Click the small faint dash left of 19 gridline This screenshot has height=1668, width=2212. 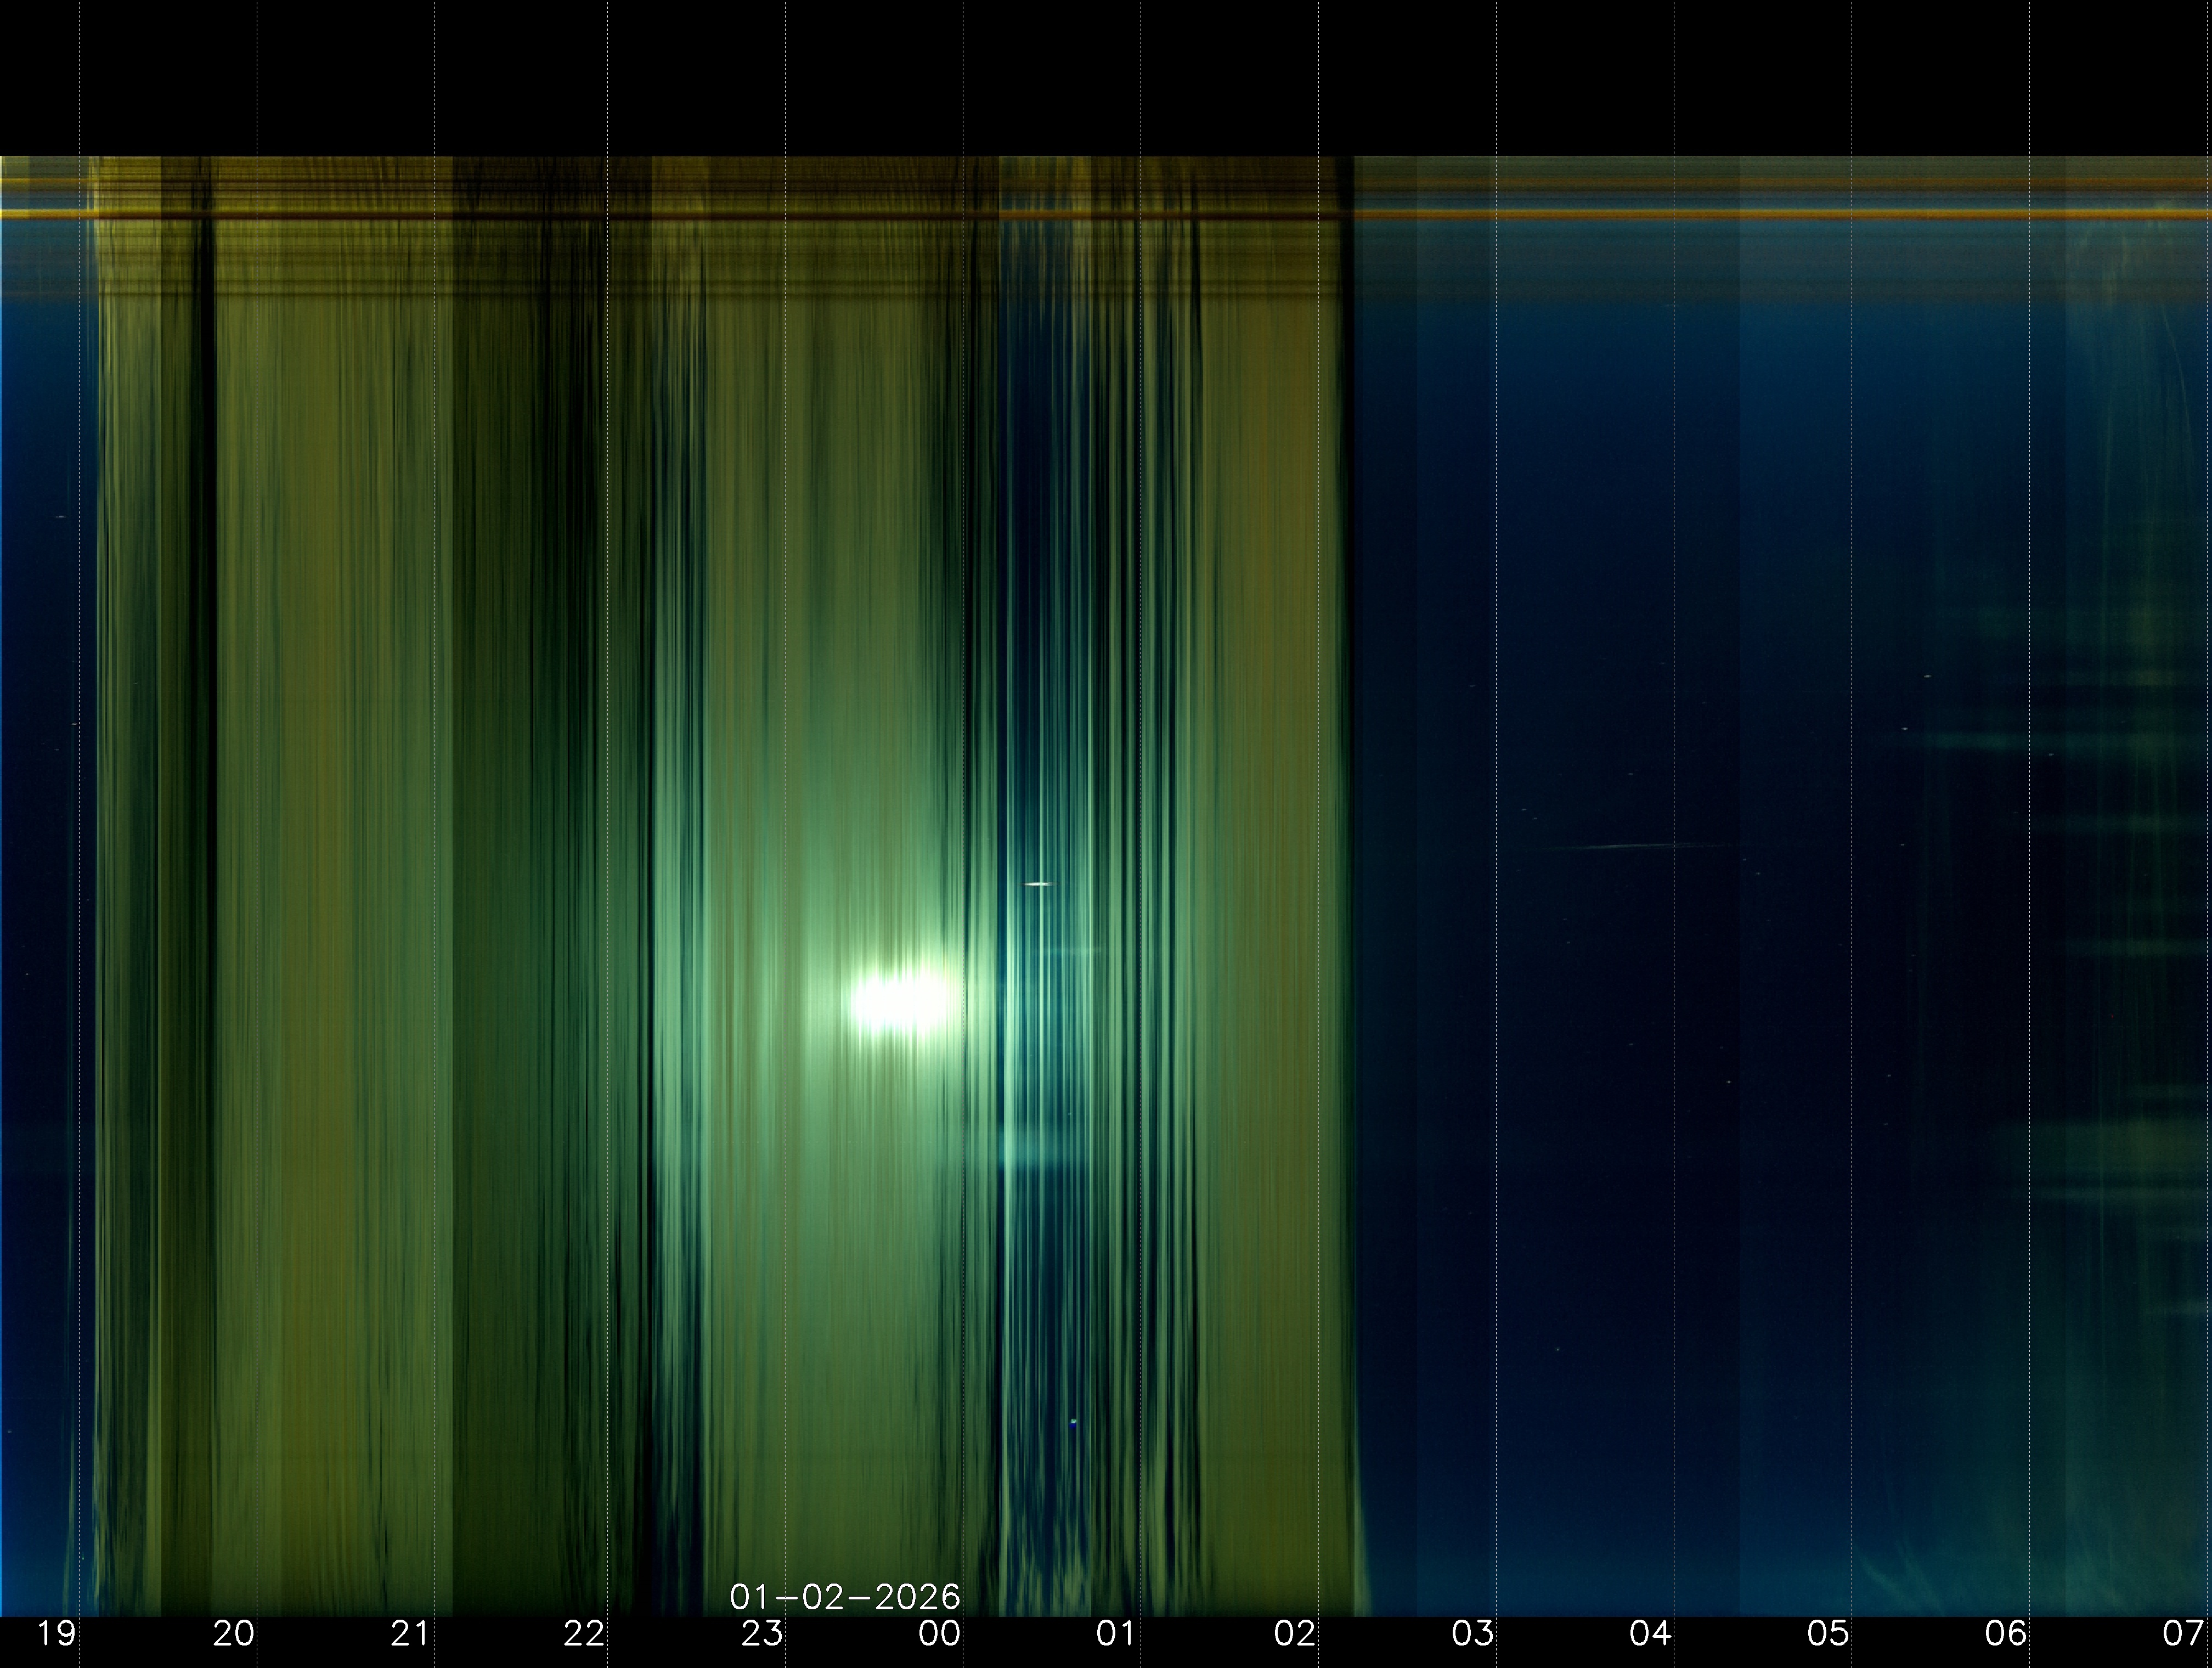tap(62, 516)
